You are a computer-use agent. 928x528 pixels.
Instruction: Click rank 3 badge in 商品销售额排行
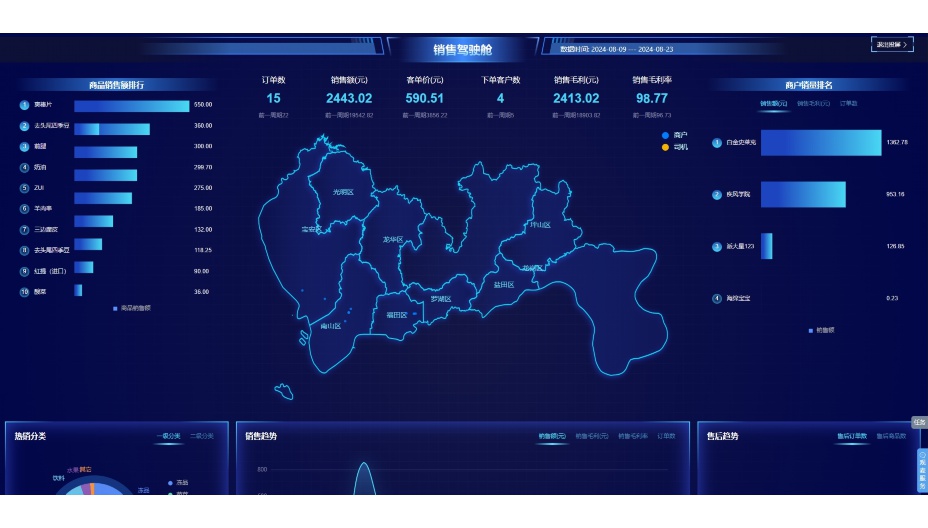tap(24, 146)
